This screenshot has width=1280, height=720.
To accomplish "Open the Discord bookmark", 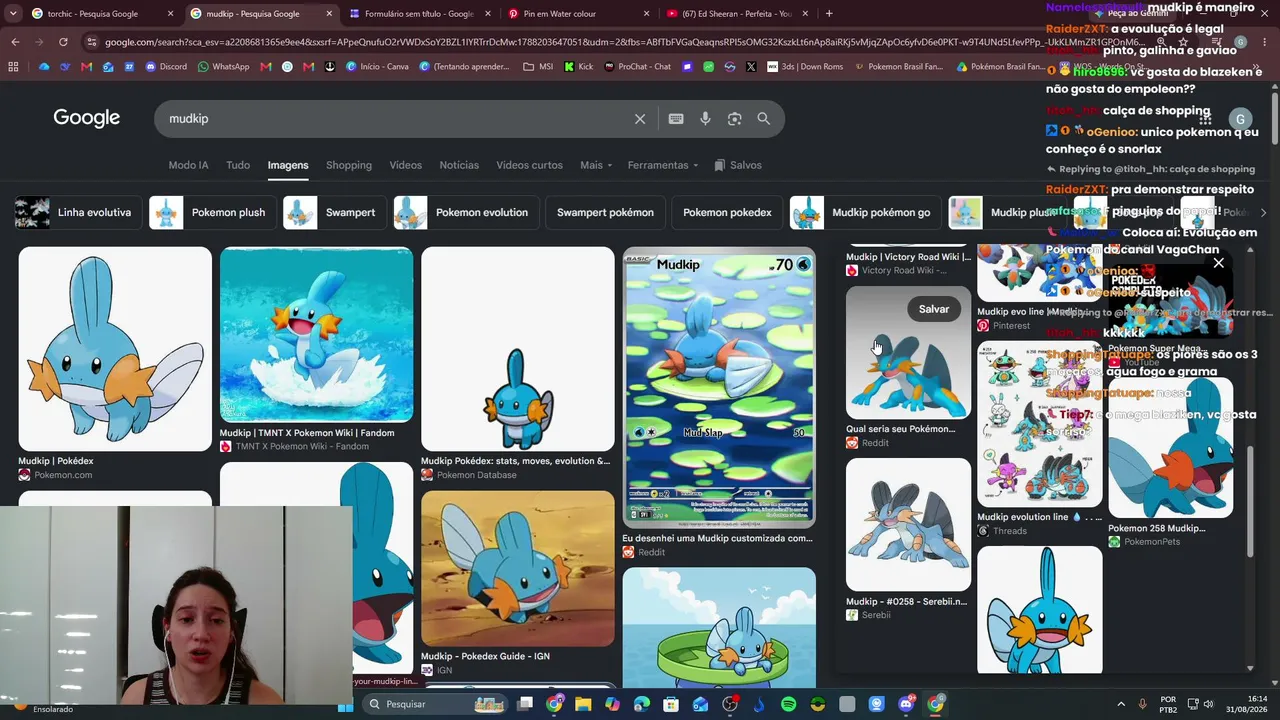I will [166, 67].
